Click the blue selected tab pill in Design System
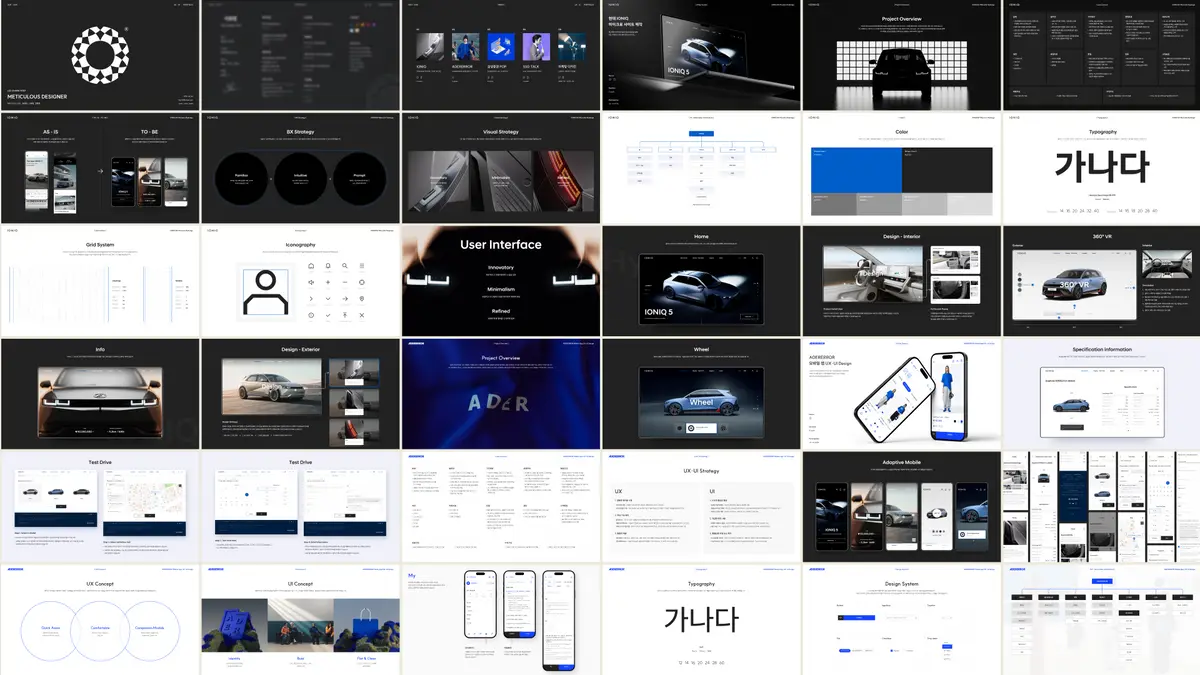This screenshot has width=1200, height=675. pos(844,650)
